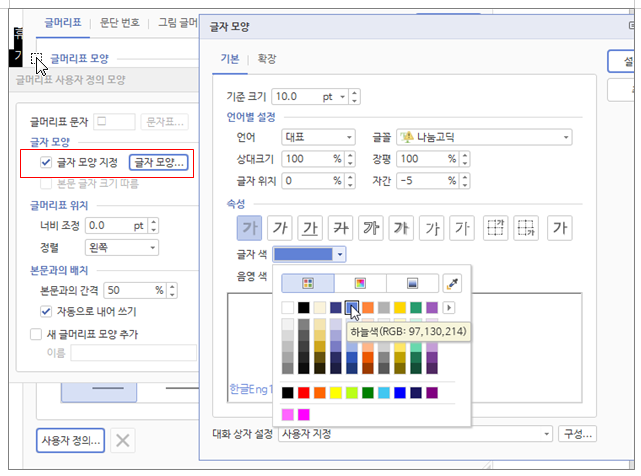
Task: Pick a color with the eyedropper tool
Action: point(452,283)
